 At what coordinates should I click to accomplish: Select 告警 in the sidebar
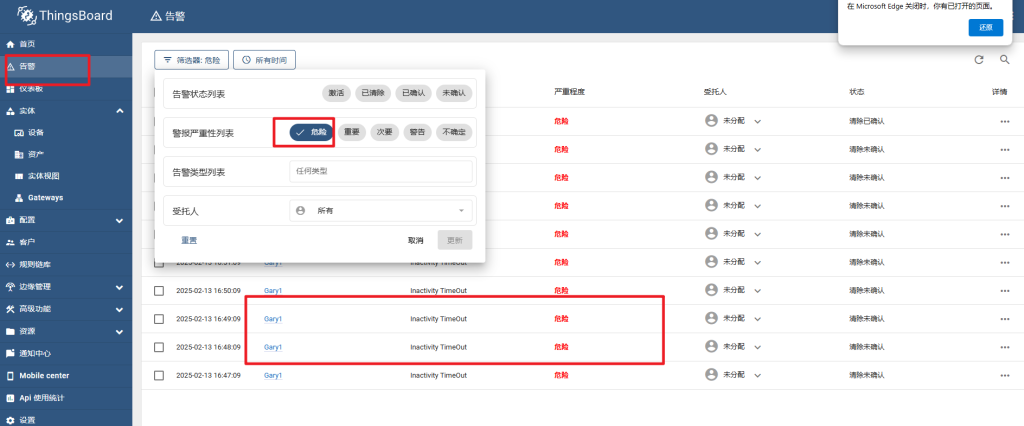pos(66,66)
